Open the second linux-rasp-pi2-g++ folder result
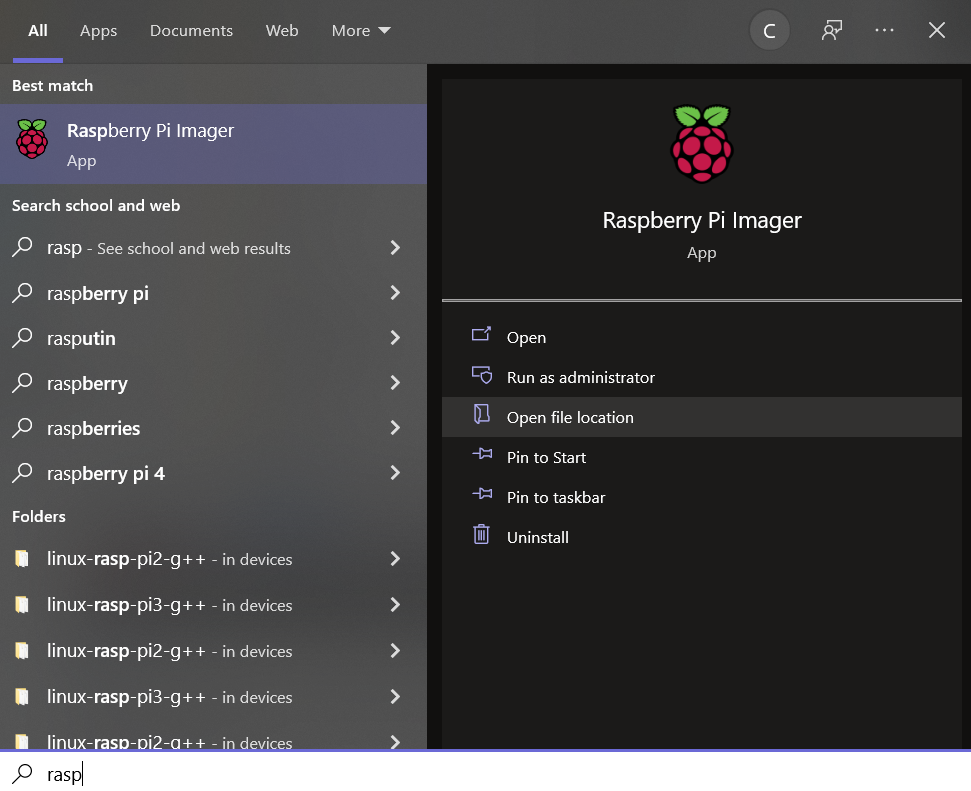 point(213,650)
